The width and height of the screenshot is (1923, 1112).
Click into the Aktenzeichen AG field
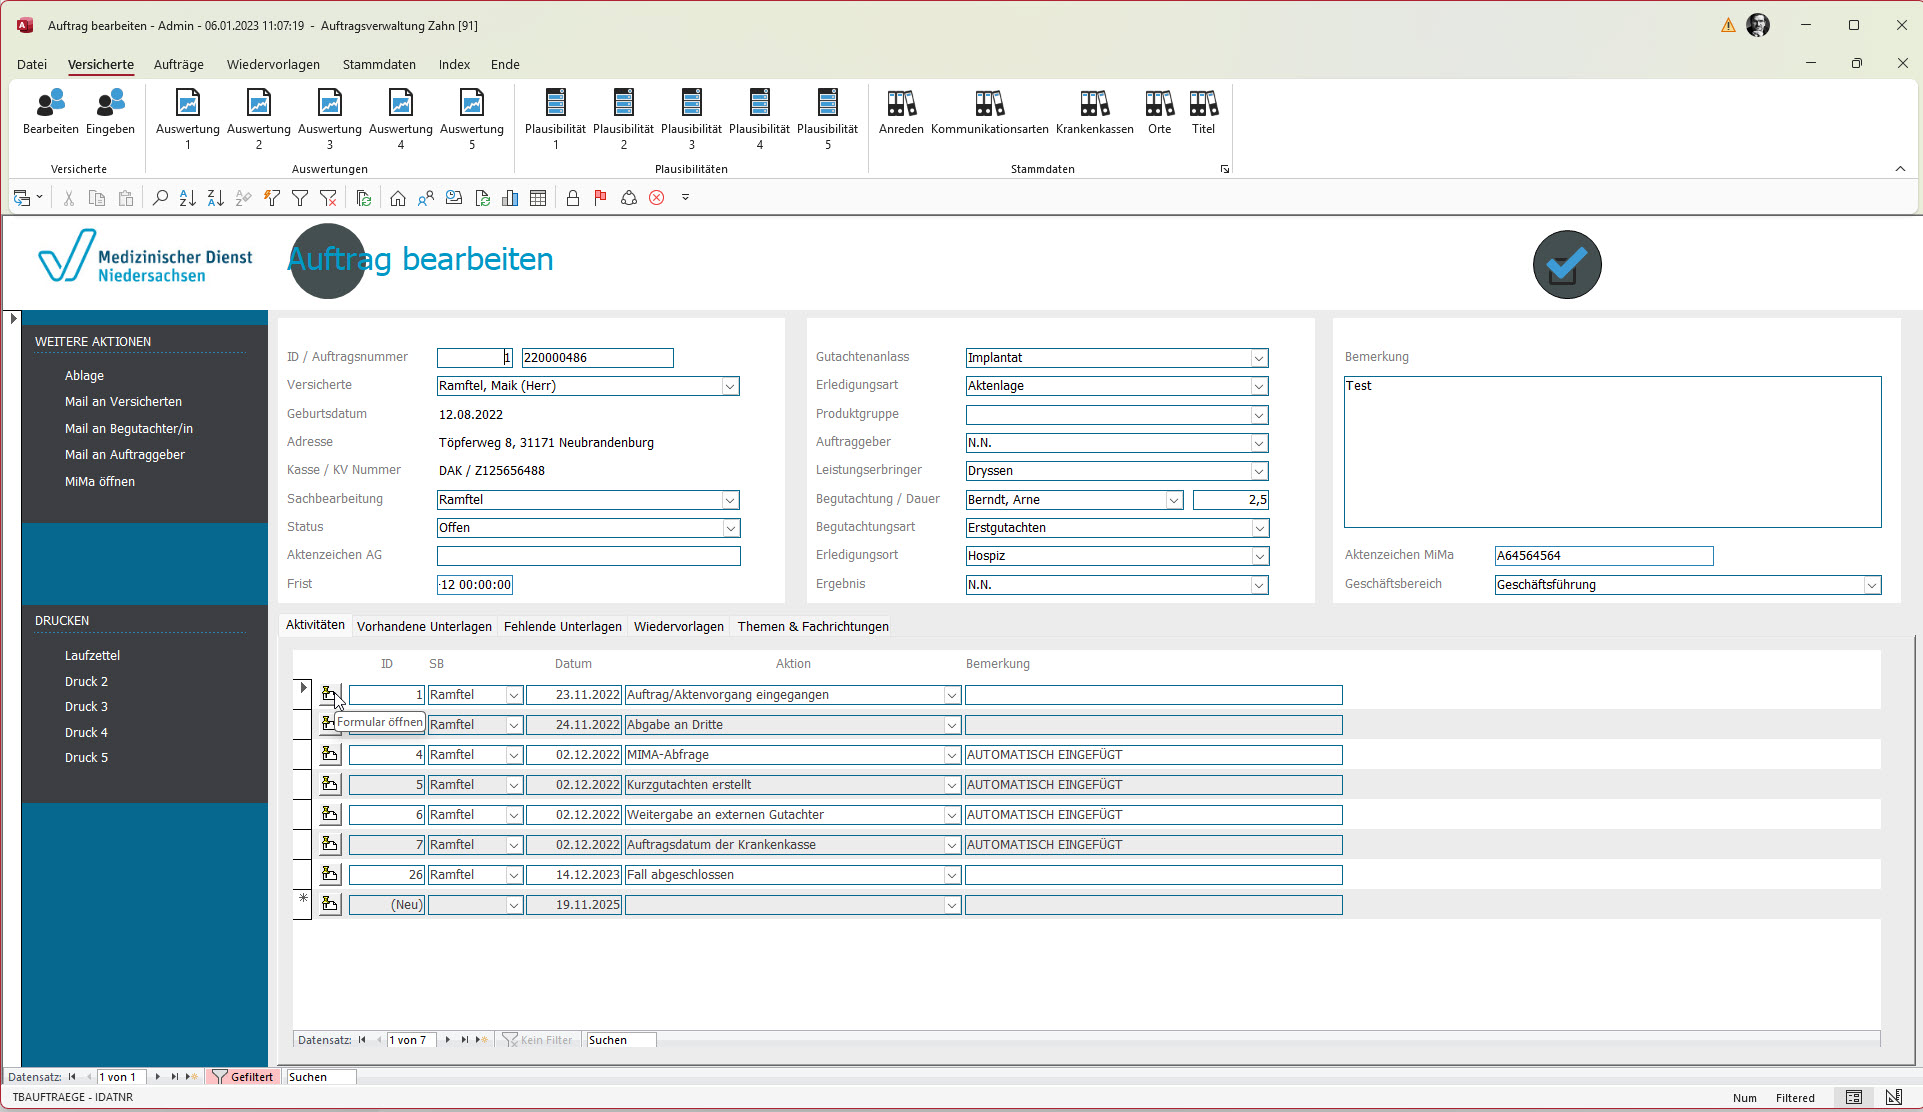(x=588, y=556)
